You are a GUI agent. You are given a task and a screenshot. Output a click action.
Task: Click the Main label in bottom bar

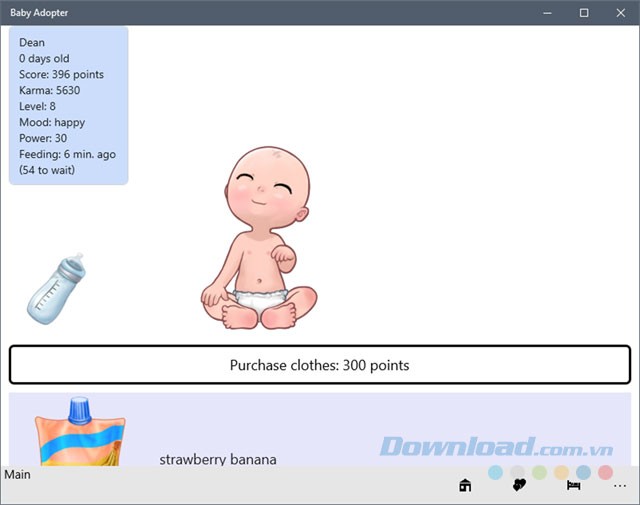(17, 475)
